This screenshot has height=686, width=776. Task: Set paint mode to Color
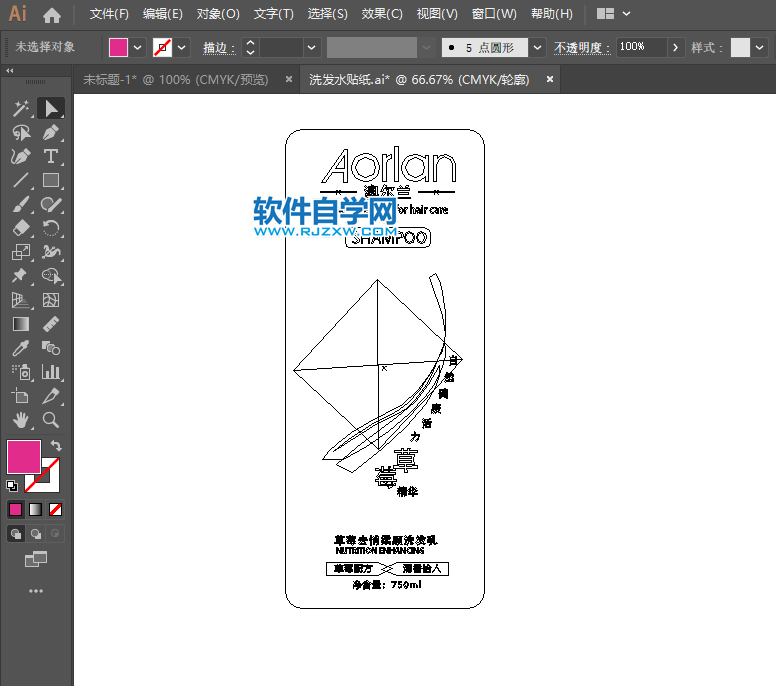click(x=16, y=509)
